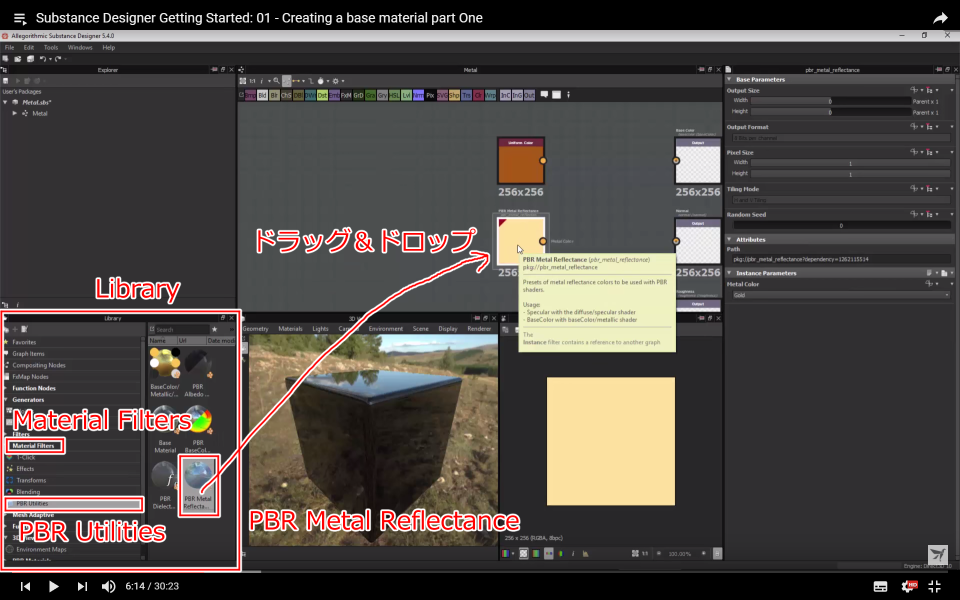Screen dimensions: 960x600
Task: Select FxMap Nodes in the Library
Action: 30,377
